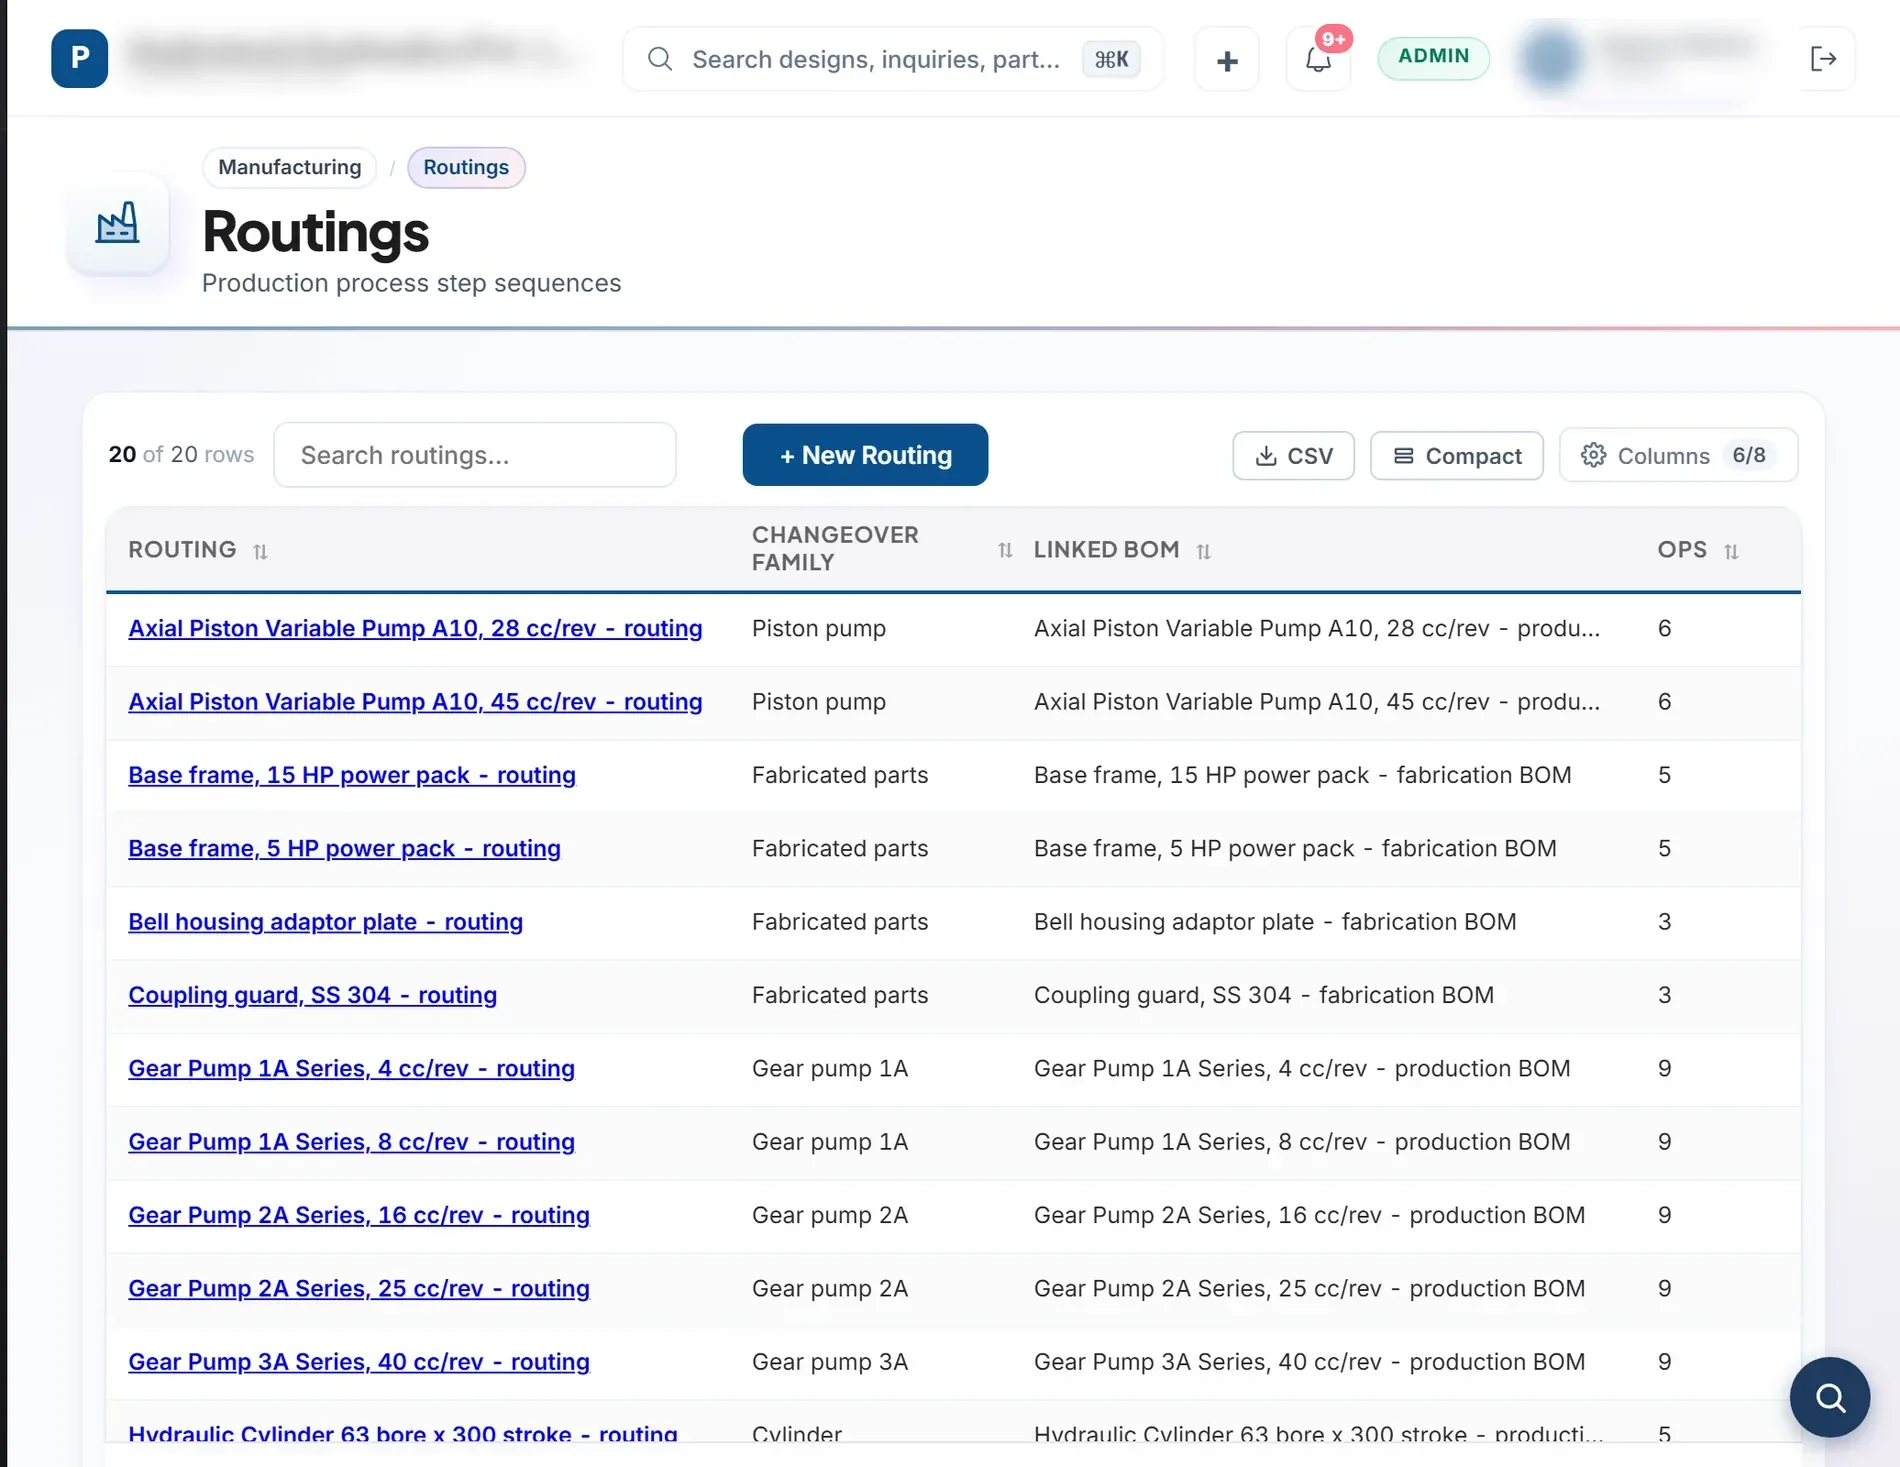The height and width of the screenshot is (1467, 1900).
Task: Open Base frame, 5 HP power pack routing
Action: coord(344,848)
